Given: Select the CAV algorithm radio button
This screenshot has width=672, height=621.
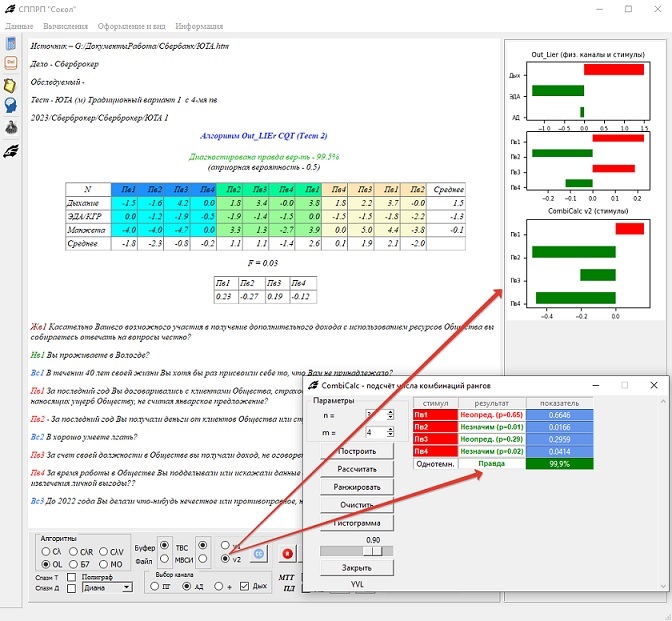Looking at the screenshot, I should point(103,551).
